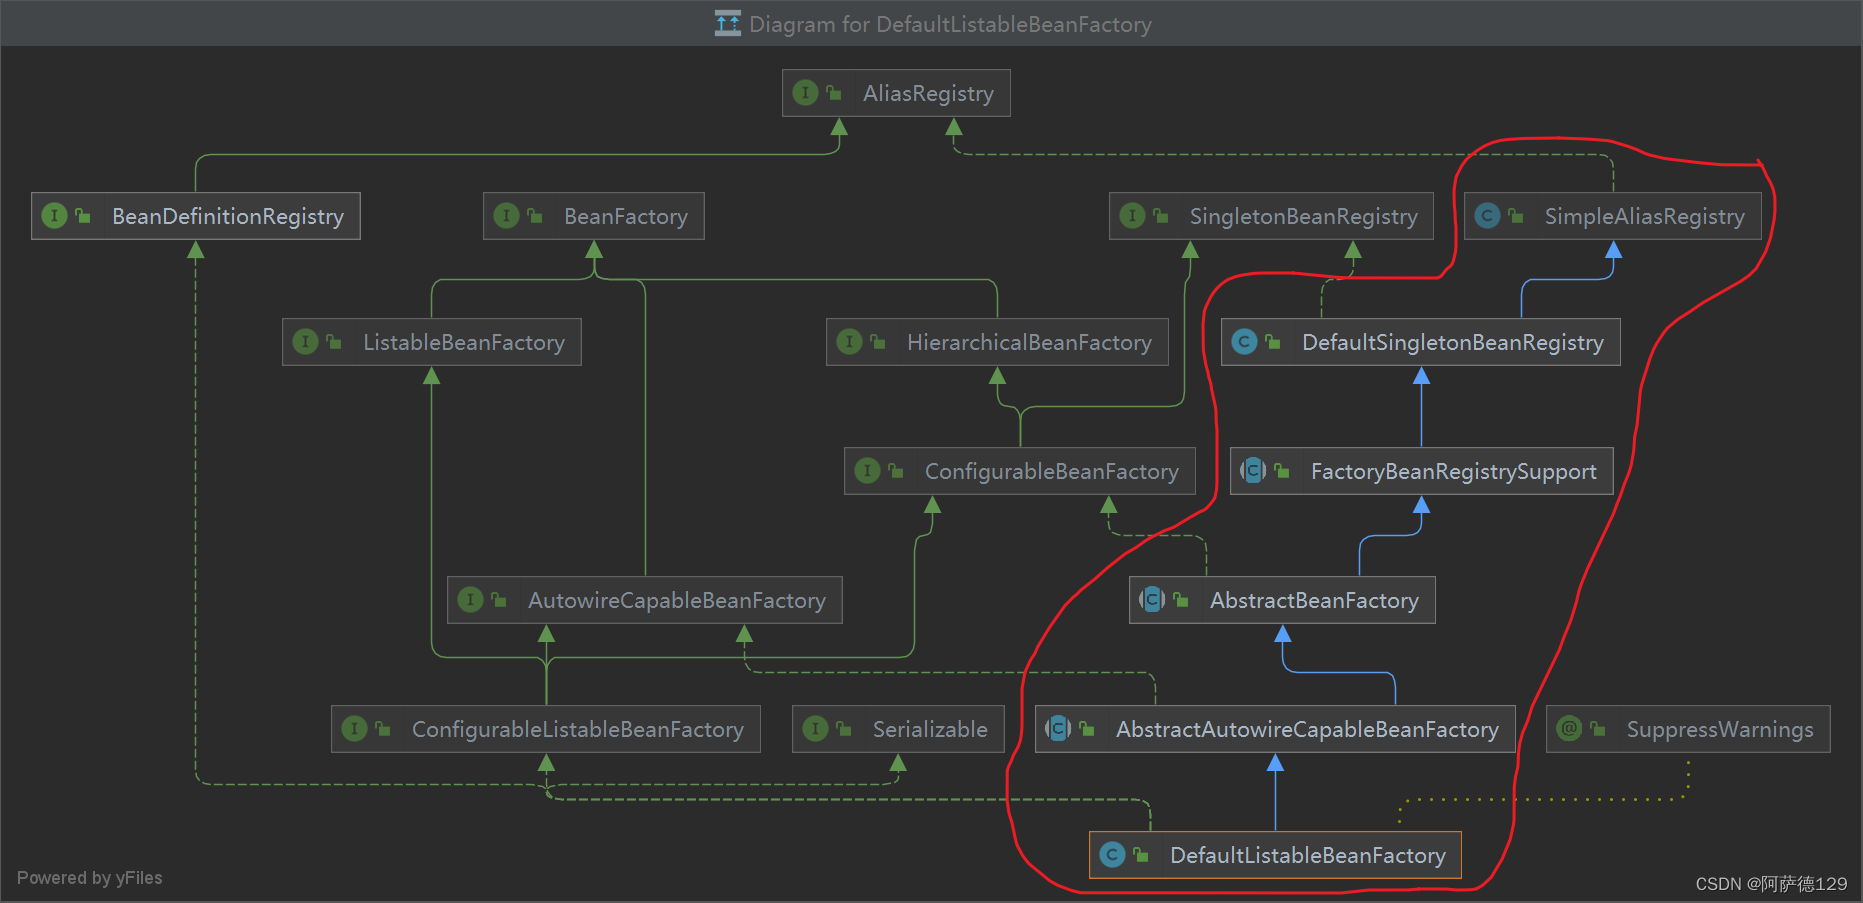The width and height of the screenshot is (1863, 903).
Task: Click the diagram icon in the title bar
Action: 728,23
